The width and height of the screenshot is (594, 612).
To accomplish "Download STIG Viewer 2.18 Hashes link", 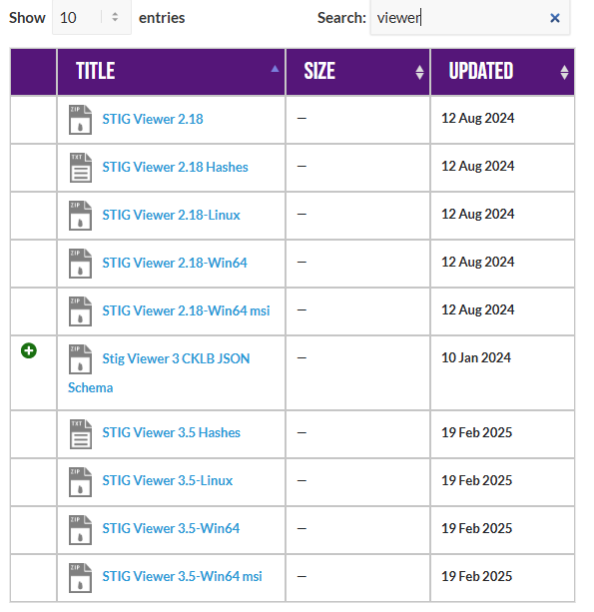I will [175, 167].
